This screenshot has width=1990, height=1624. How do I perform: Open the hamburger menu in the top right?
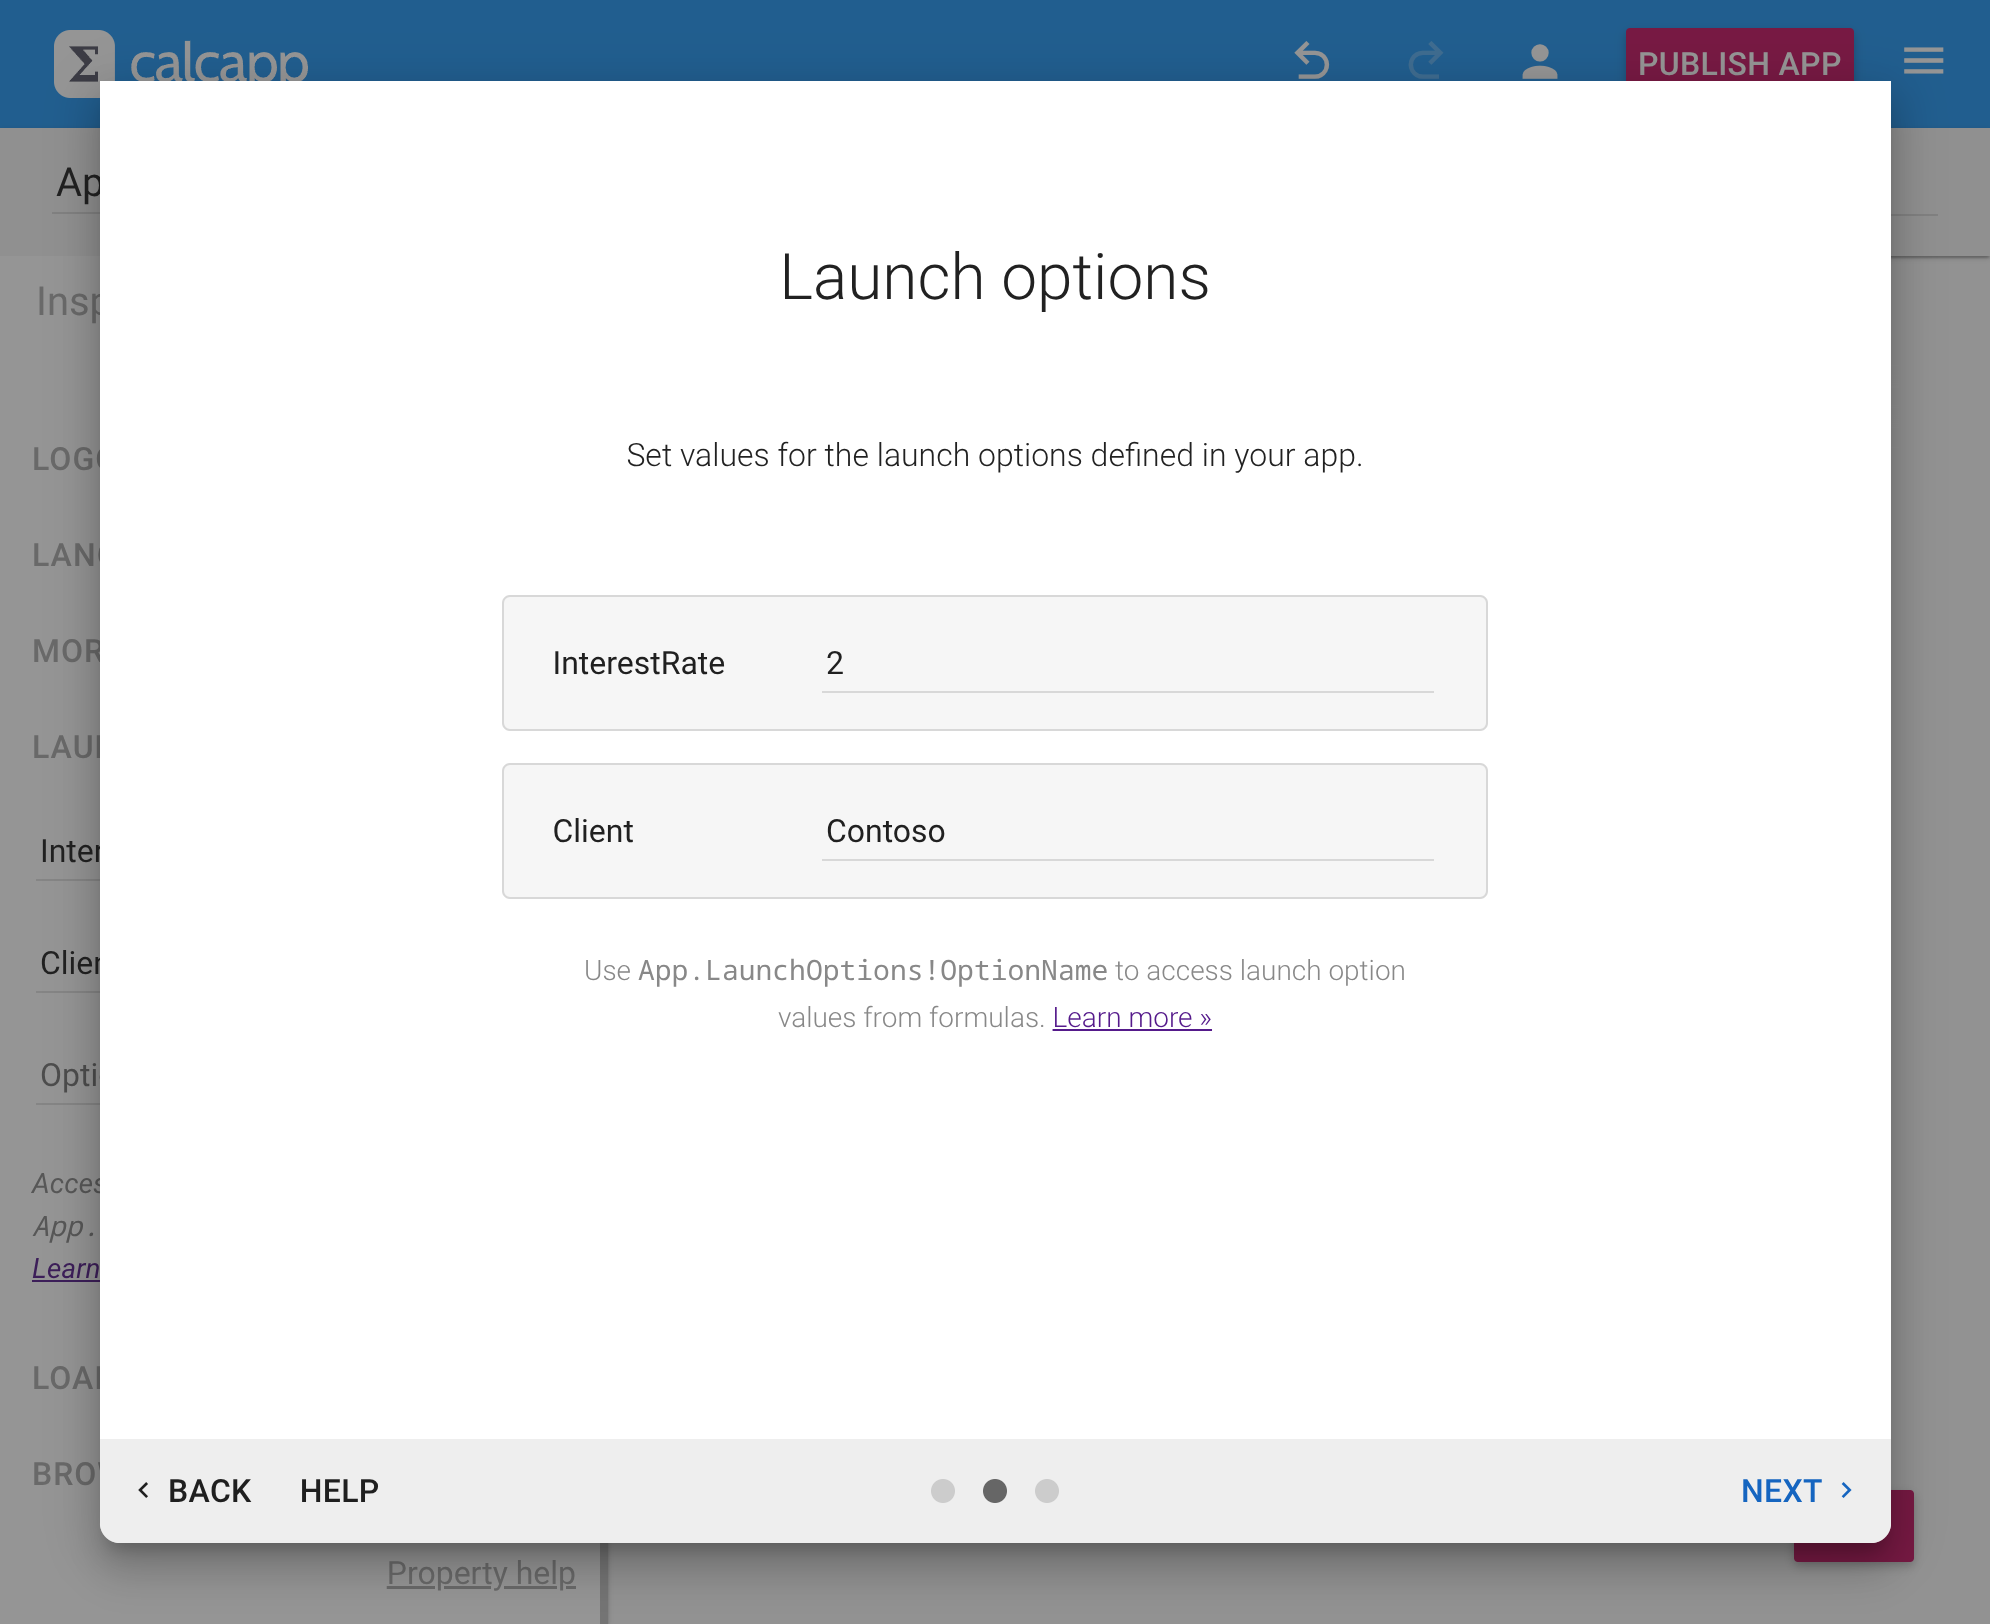[1922, 61]
